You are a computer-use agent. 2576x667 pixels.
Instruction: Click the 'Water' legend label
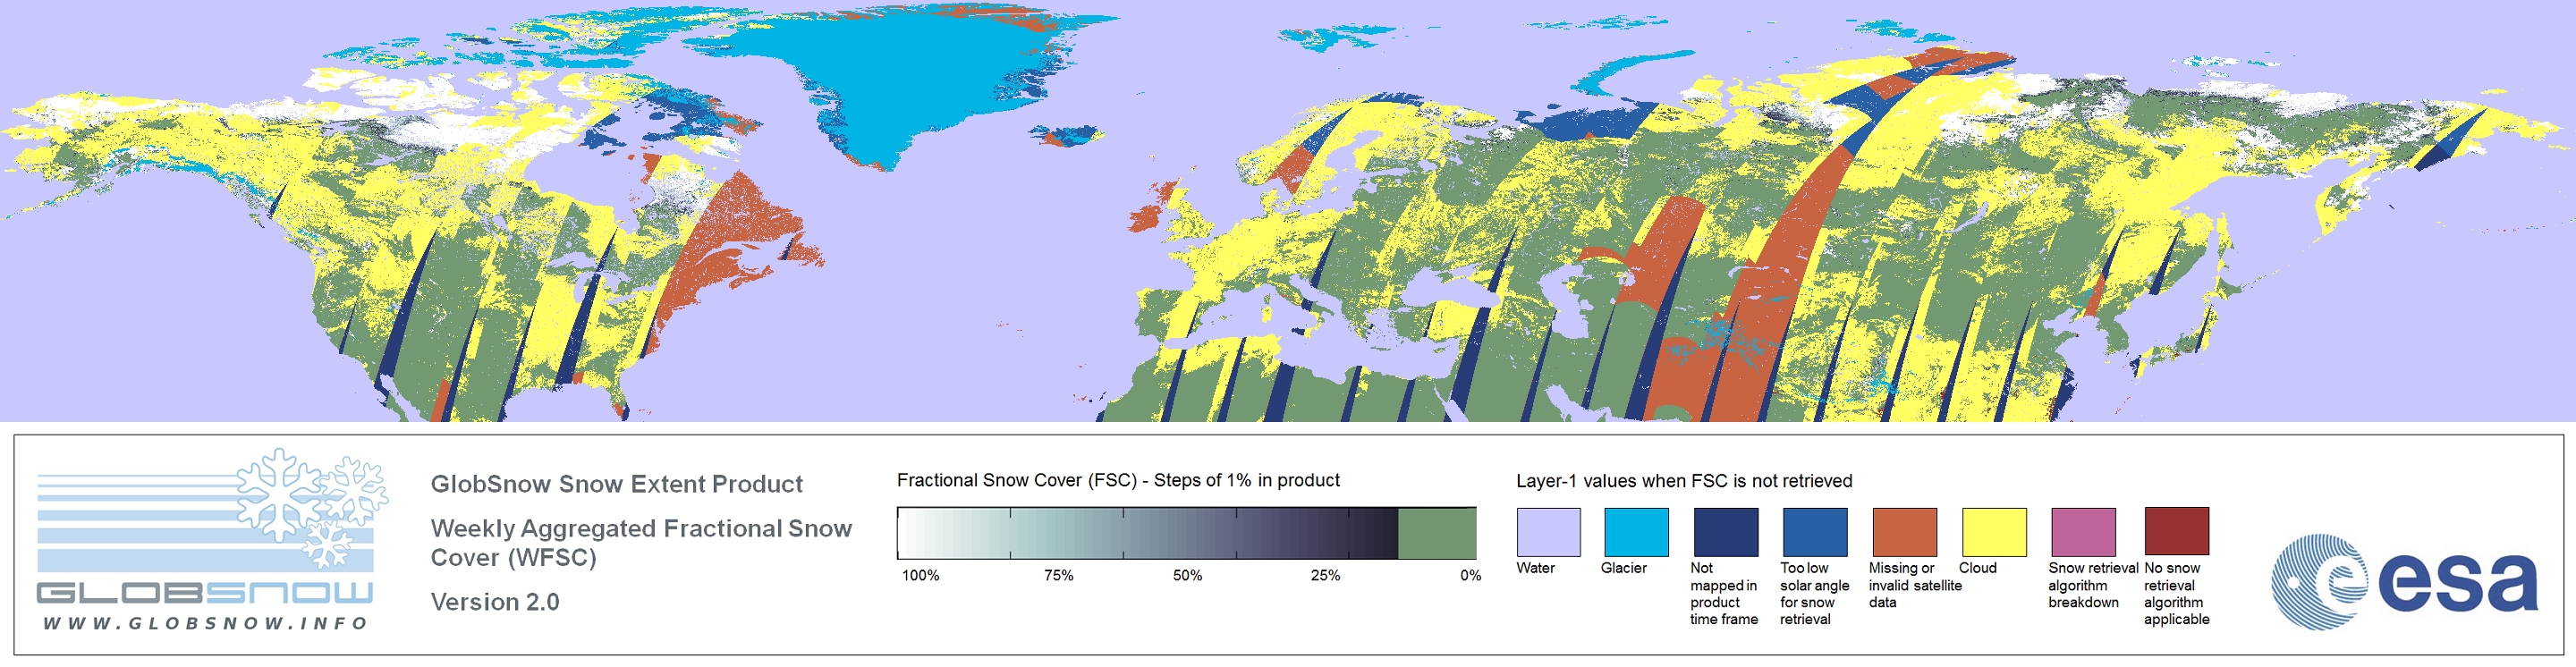[x=1535, y=568]
